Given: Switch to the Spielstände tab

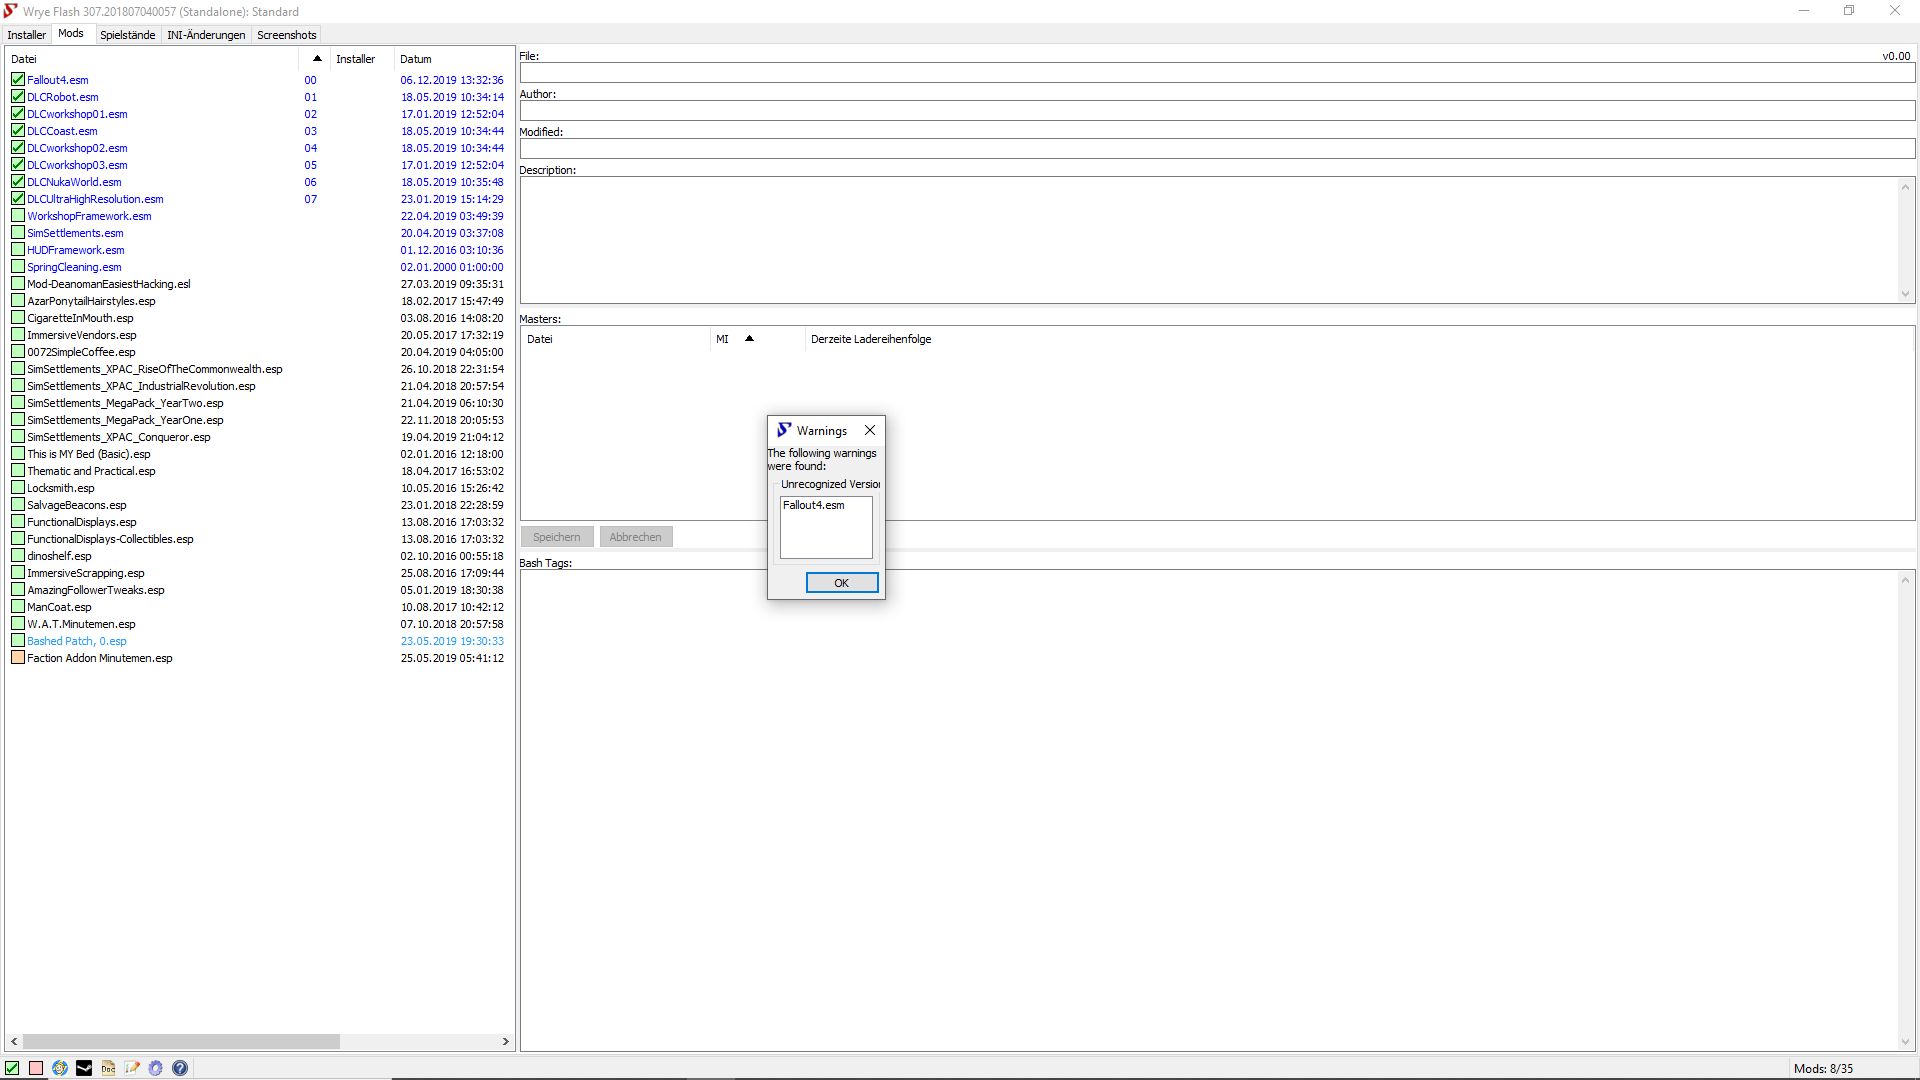Looking at the screenshot, I should pyautogui.click(x=127, y=35).
